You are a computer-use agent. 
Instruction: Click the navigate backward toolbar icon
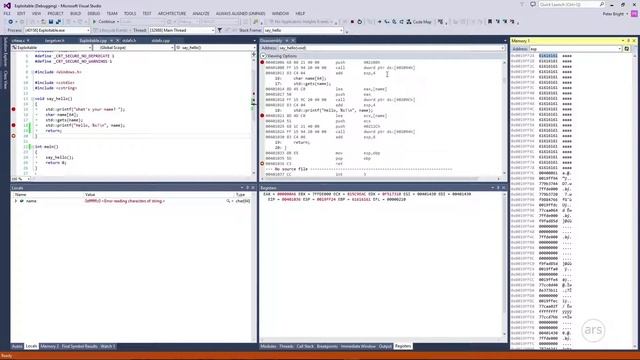[x=10, y=22]
